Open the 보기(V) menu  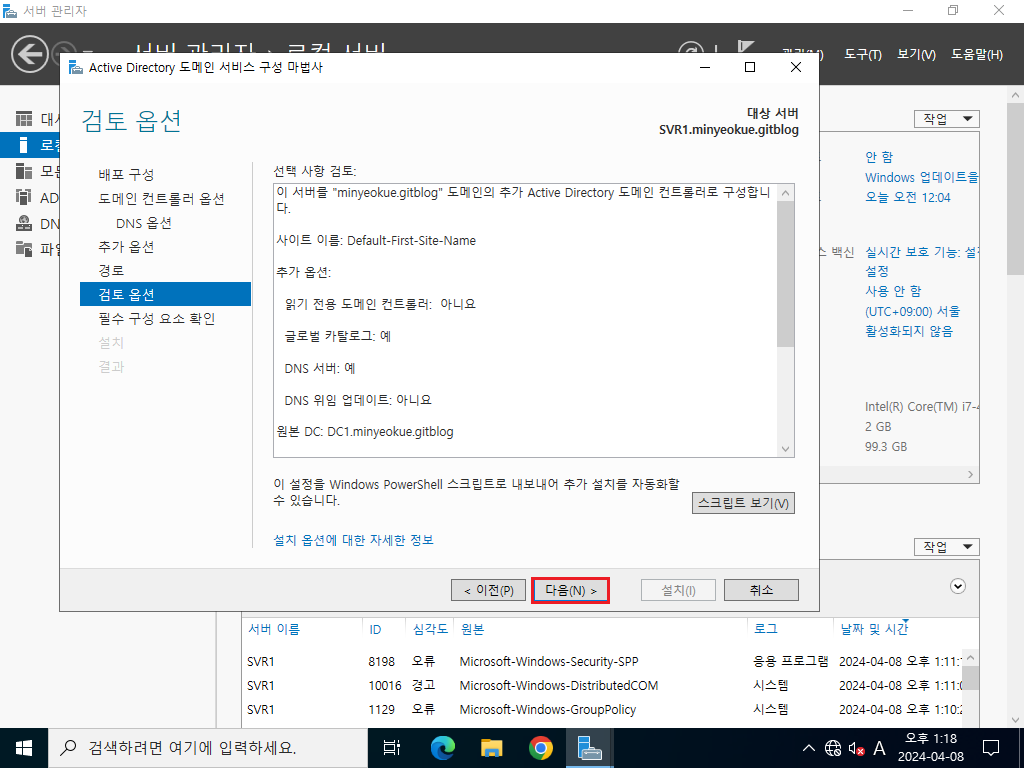[916, 55]
